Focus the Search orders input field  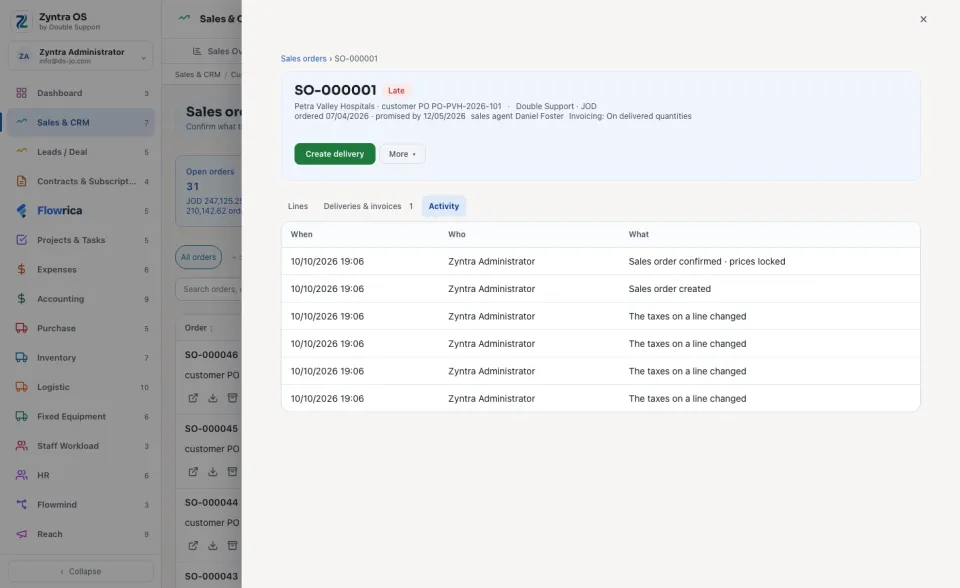209,289
